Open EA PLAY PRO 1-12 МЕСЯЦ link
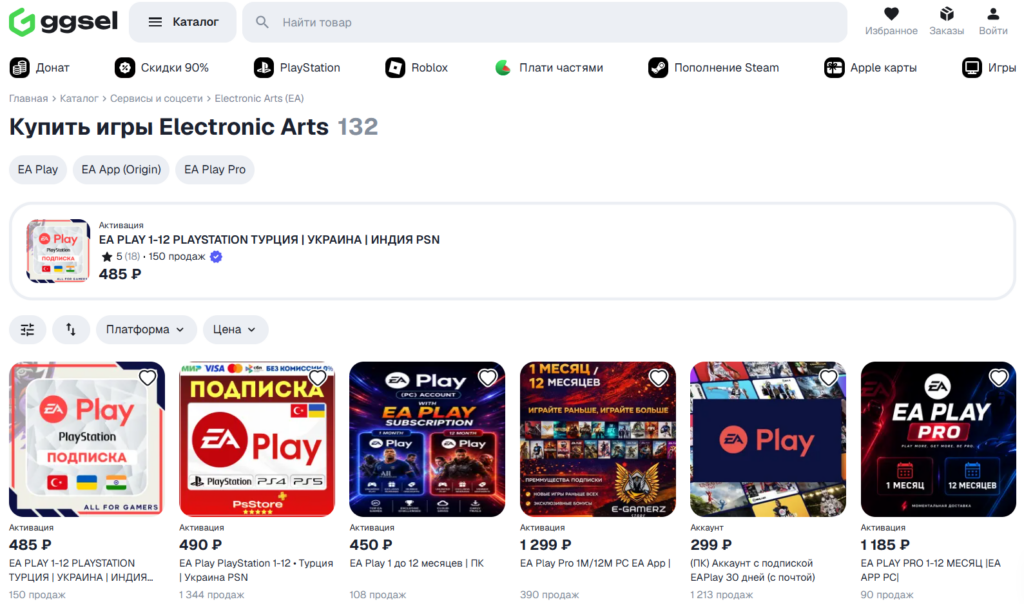Viewport: 1024px width, 604px height. pos(931,570)
